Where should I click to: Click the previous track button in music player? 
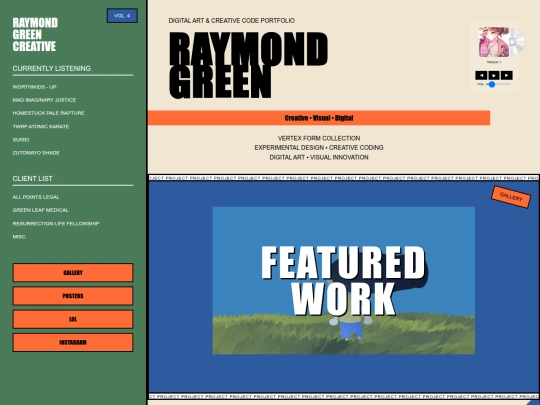[481, 75]
